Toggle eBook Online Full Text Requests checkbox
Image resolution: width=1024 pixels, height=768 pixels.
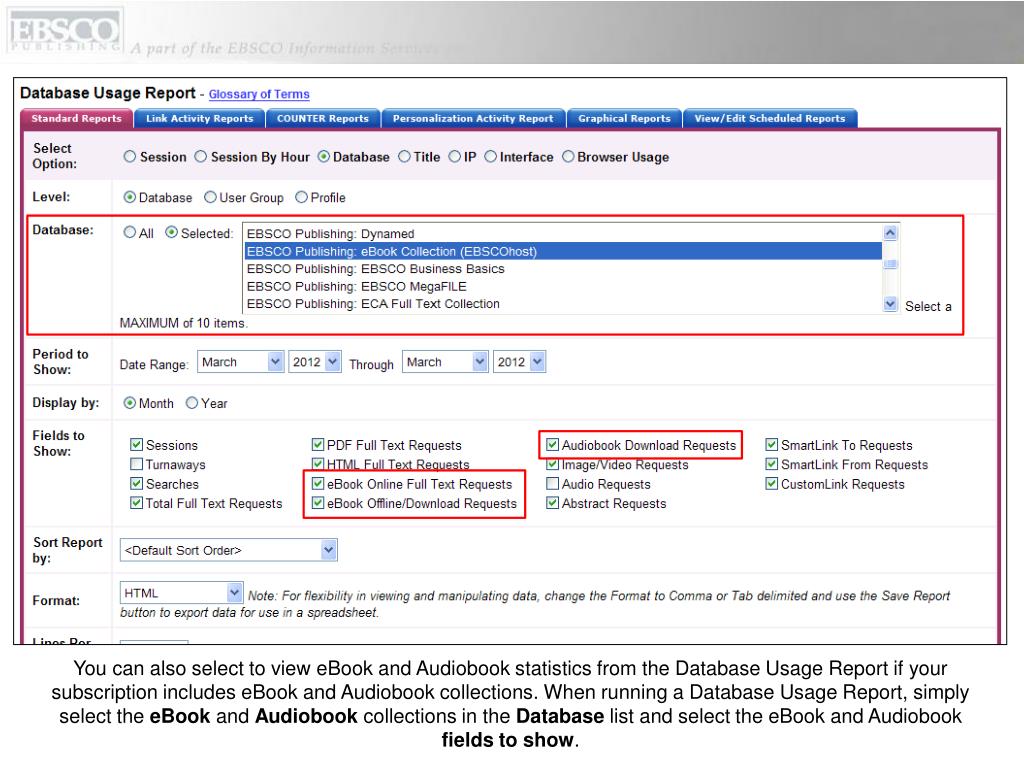(318, 484)
